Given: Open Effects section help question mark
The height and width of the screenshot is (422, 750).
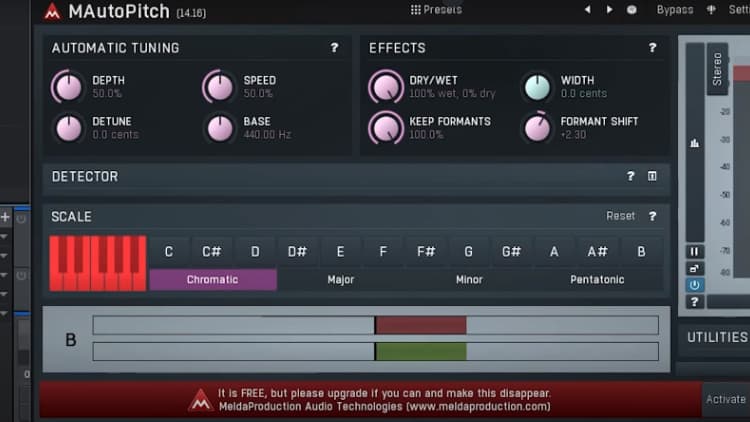Looking at the screenshot, I should (x=652, y=48).
